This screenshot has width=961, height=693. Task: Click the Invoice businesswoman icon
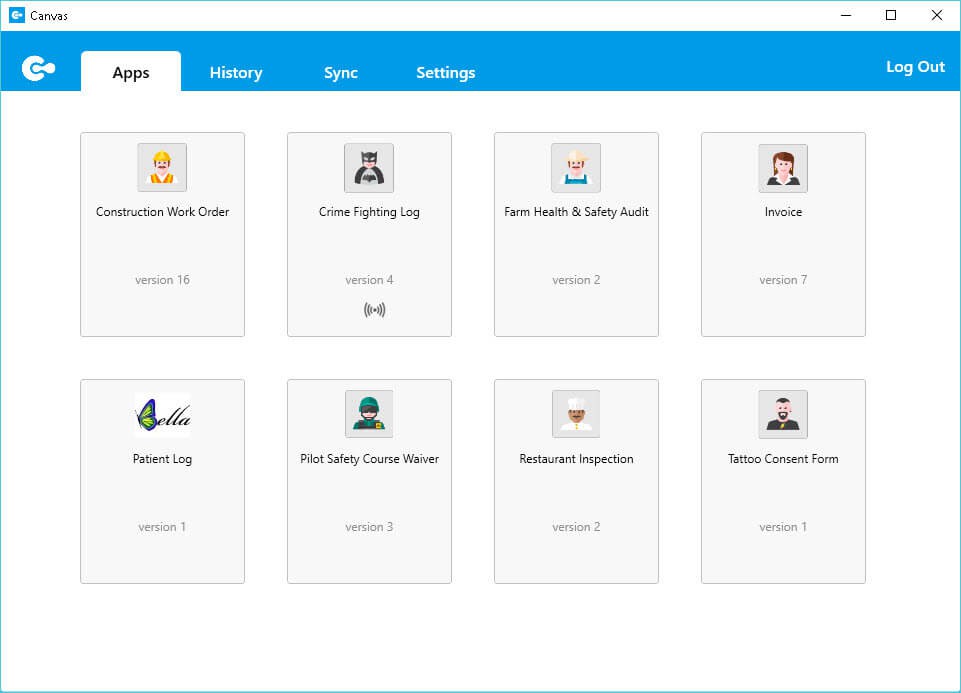coord(783,168)
